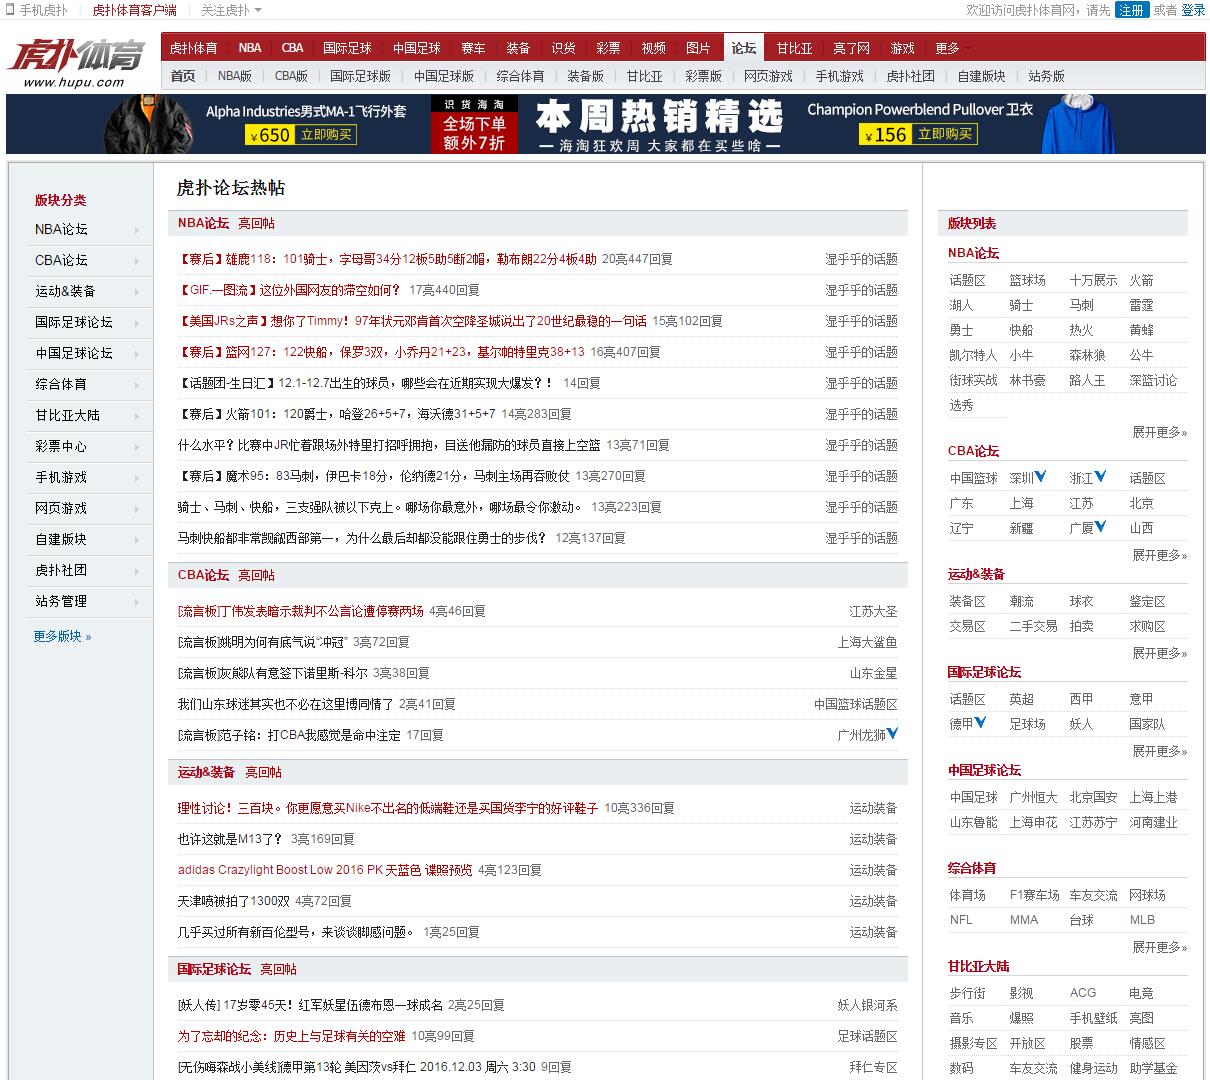Open 步行街 board in right list
Viewport: 1210px width, 1080px height.
(x=967, y=993)
